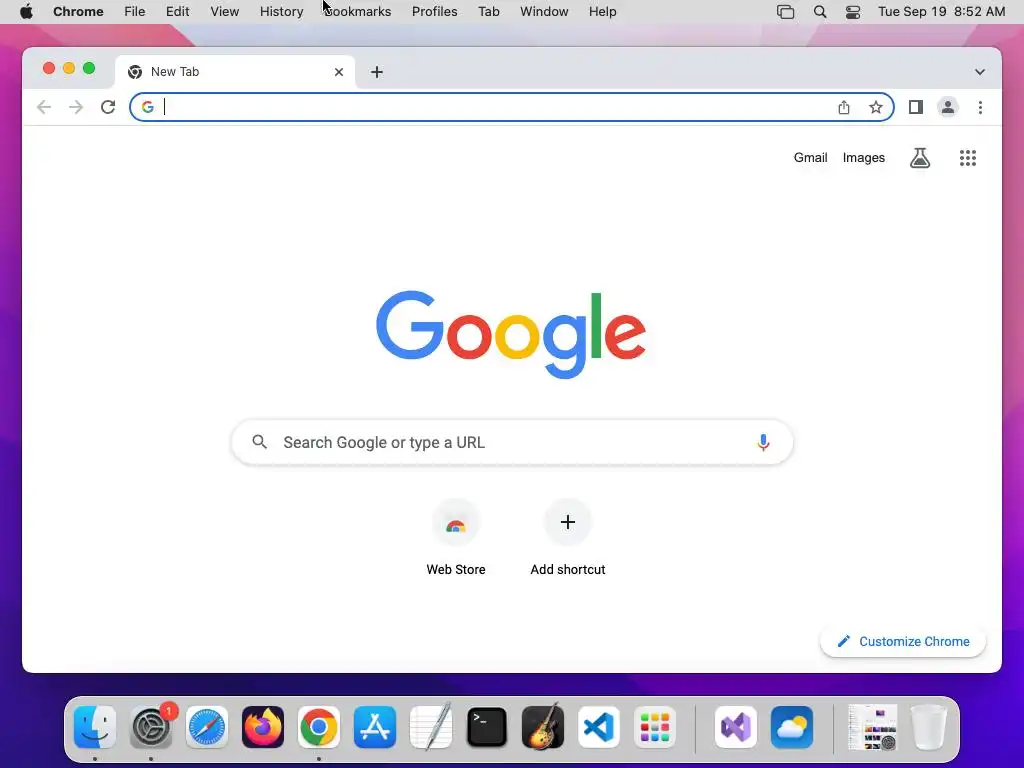This screenshot has height=768, width=1024.
Task: Bookmark this tab with the star icon
Action: [x=876, y=107]
